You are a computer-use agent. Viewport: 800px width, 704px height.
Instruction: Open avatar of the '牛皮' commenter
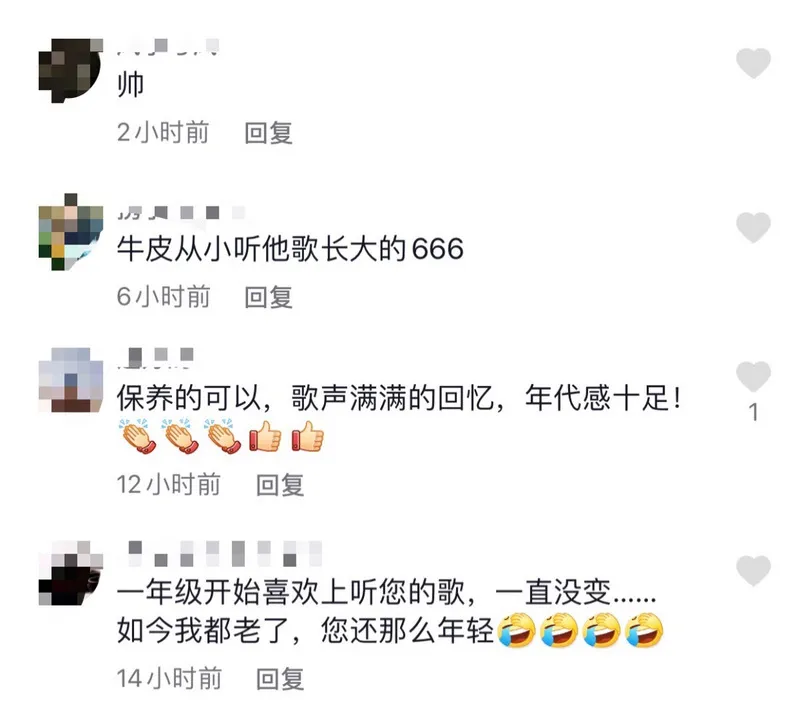(70, 232)
